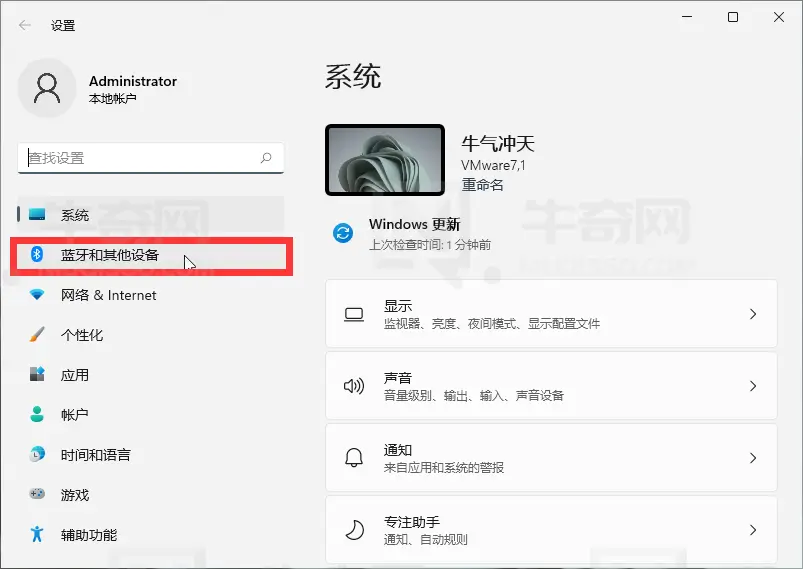Viewport: 803px width, 569px height.
Task: Open 帐户 settings
Action: 151,414
